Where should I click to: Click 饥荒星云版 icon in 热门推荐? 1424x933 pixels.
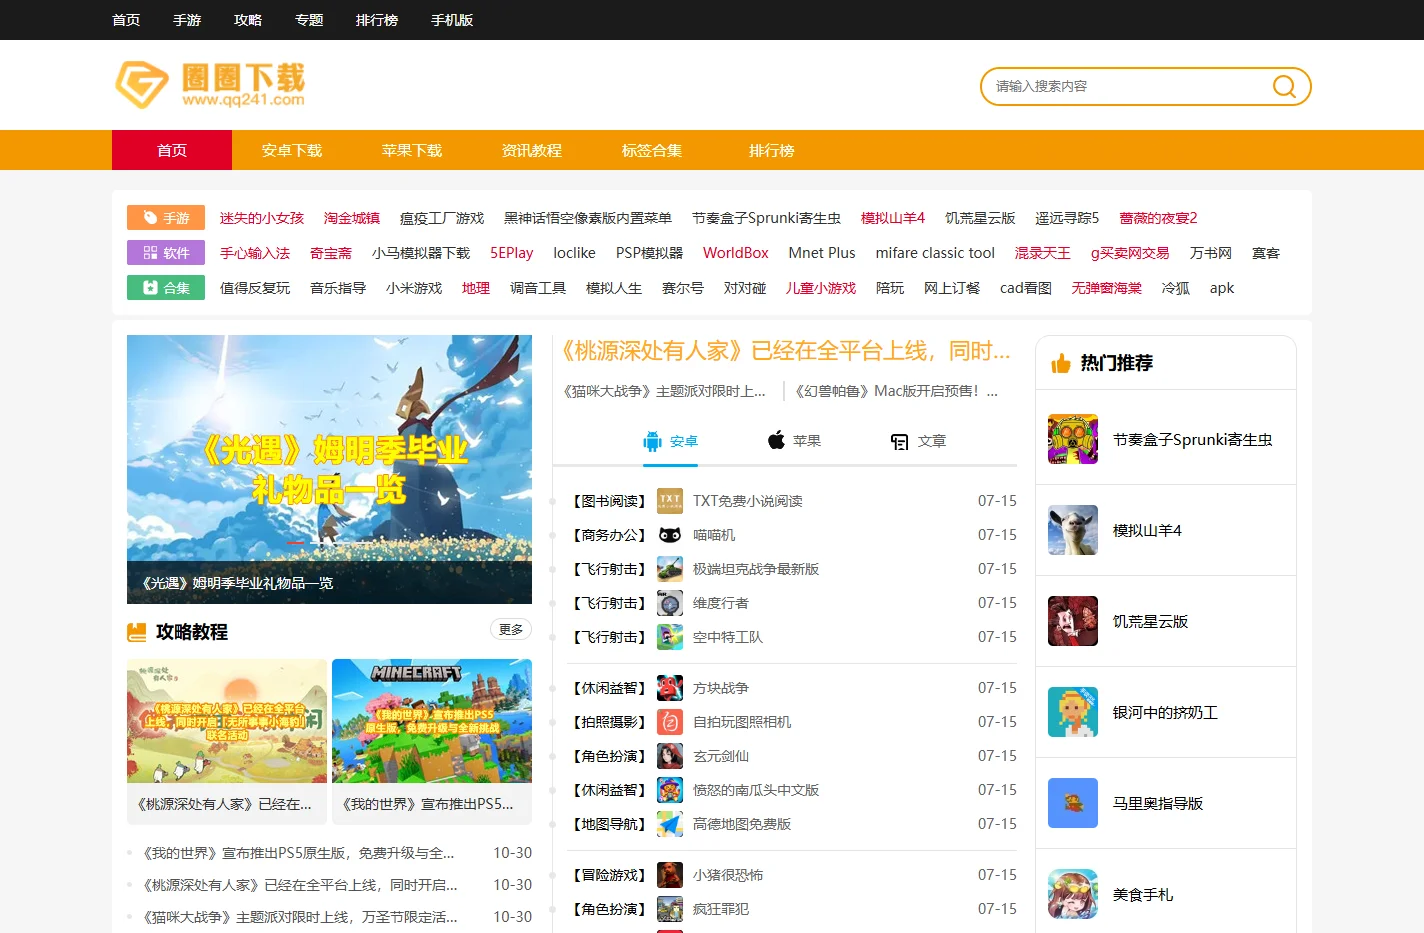coord(1073,621)
